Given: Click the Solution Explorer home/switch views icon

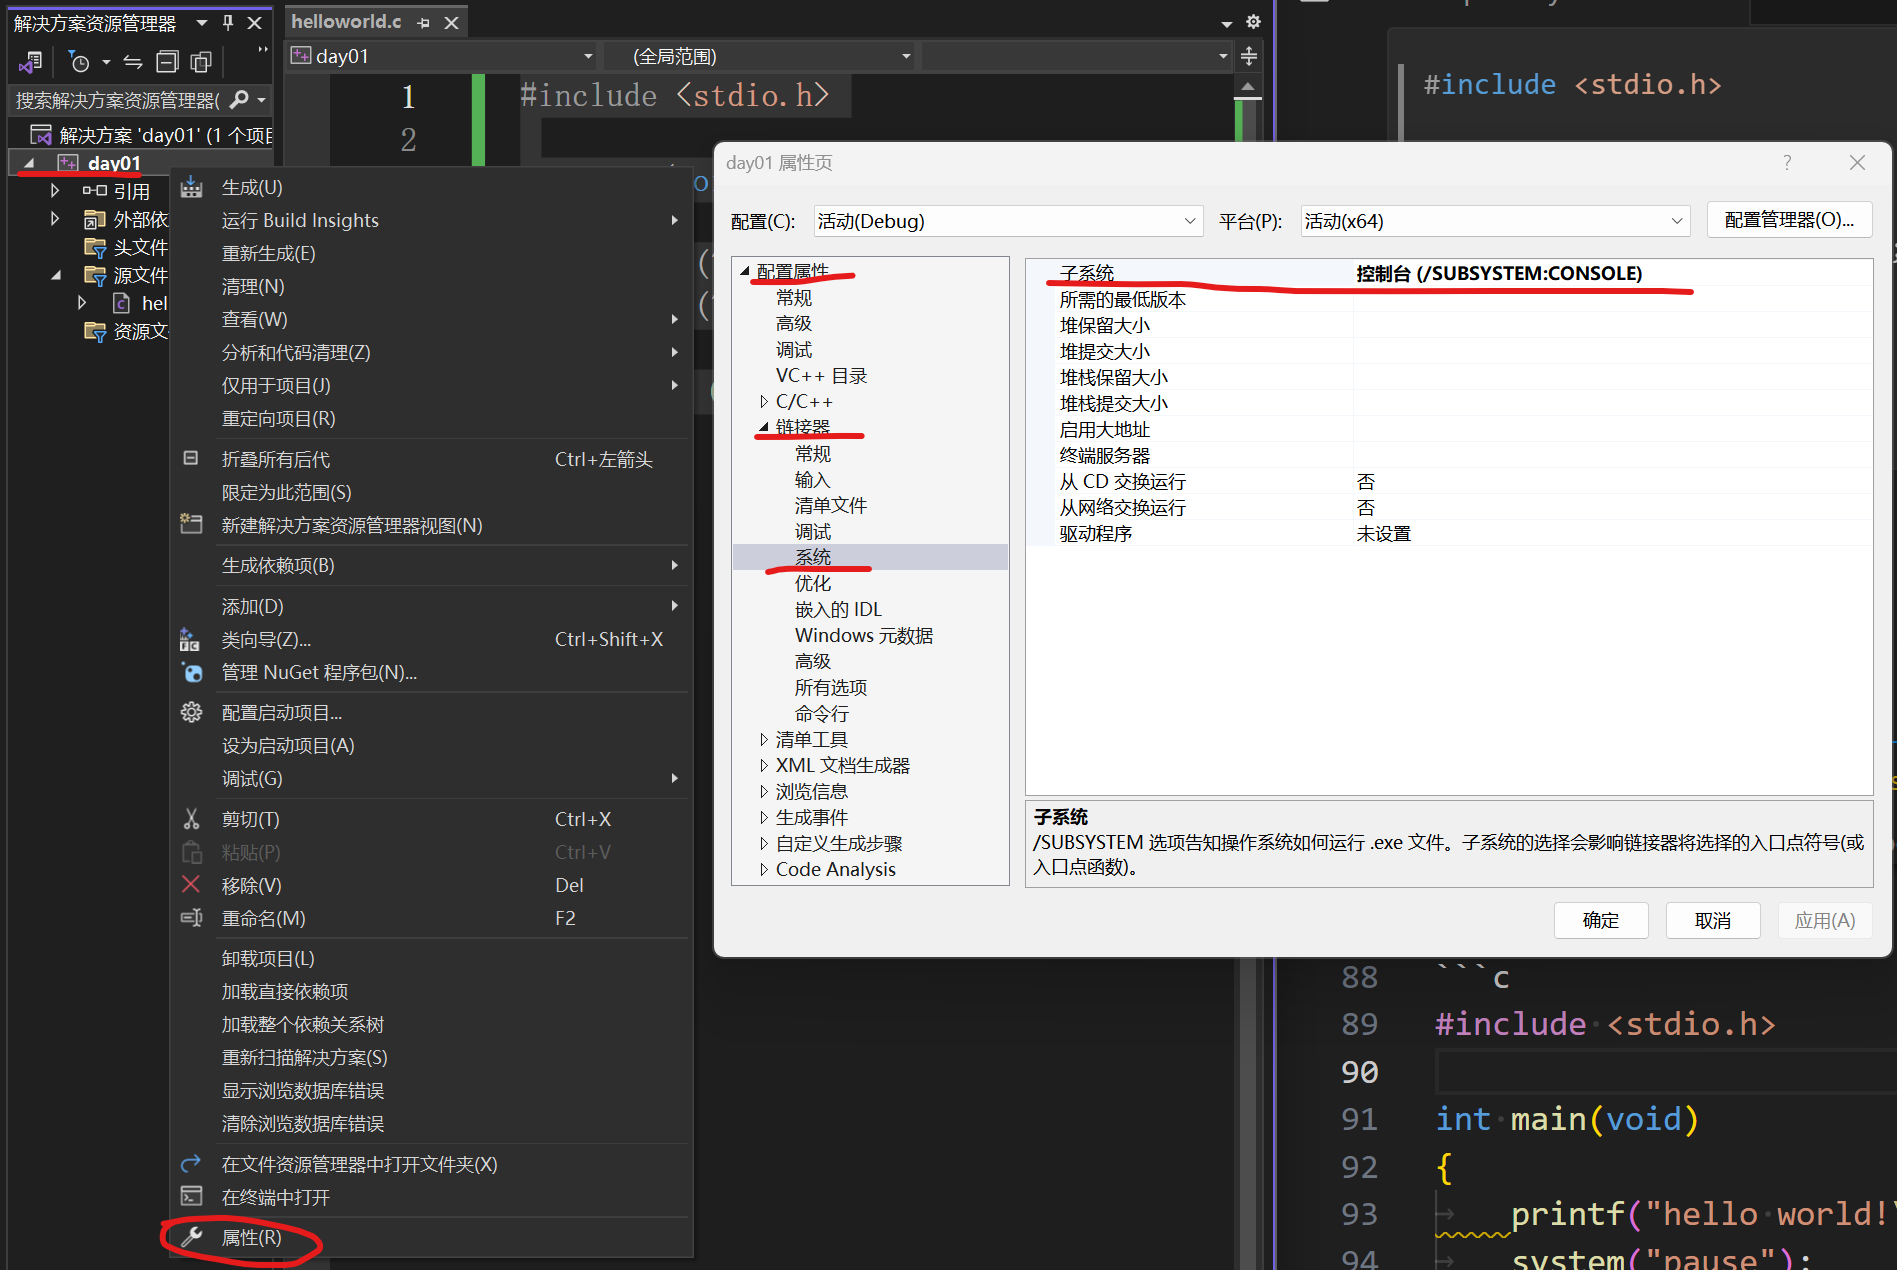Looking at the screenshot, I should [x=30, y=62].
